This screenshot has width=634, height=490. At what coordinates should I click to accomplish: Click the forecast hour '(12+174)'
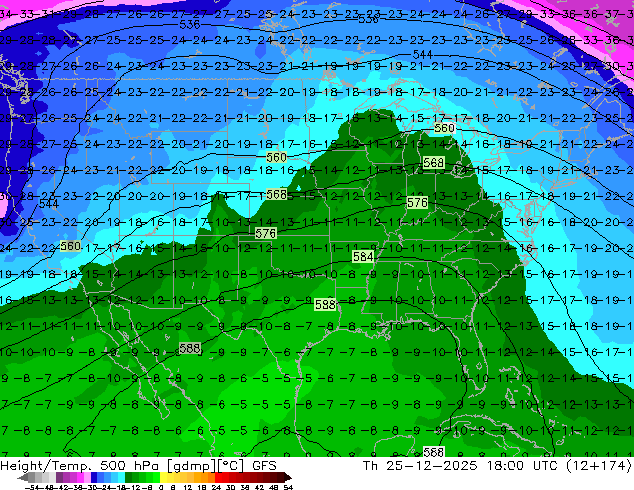point(600,465)
